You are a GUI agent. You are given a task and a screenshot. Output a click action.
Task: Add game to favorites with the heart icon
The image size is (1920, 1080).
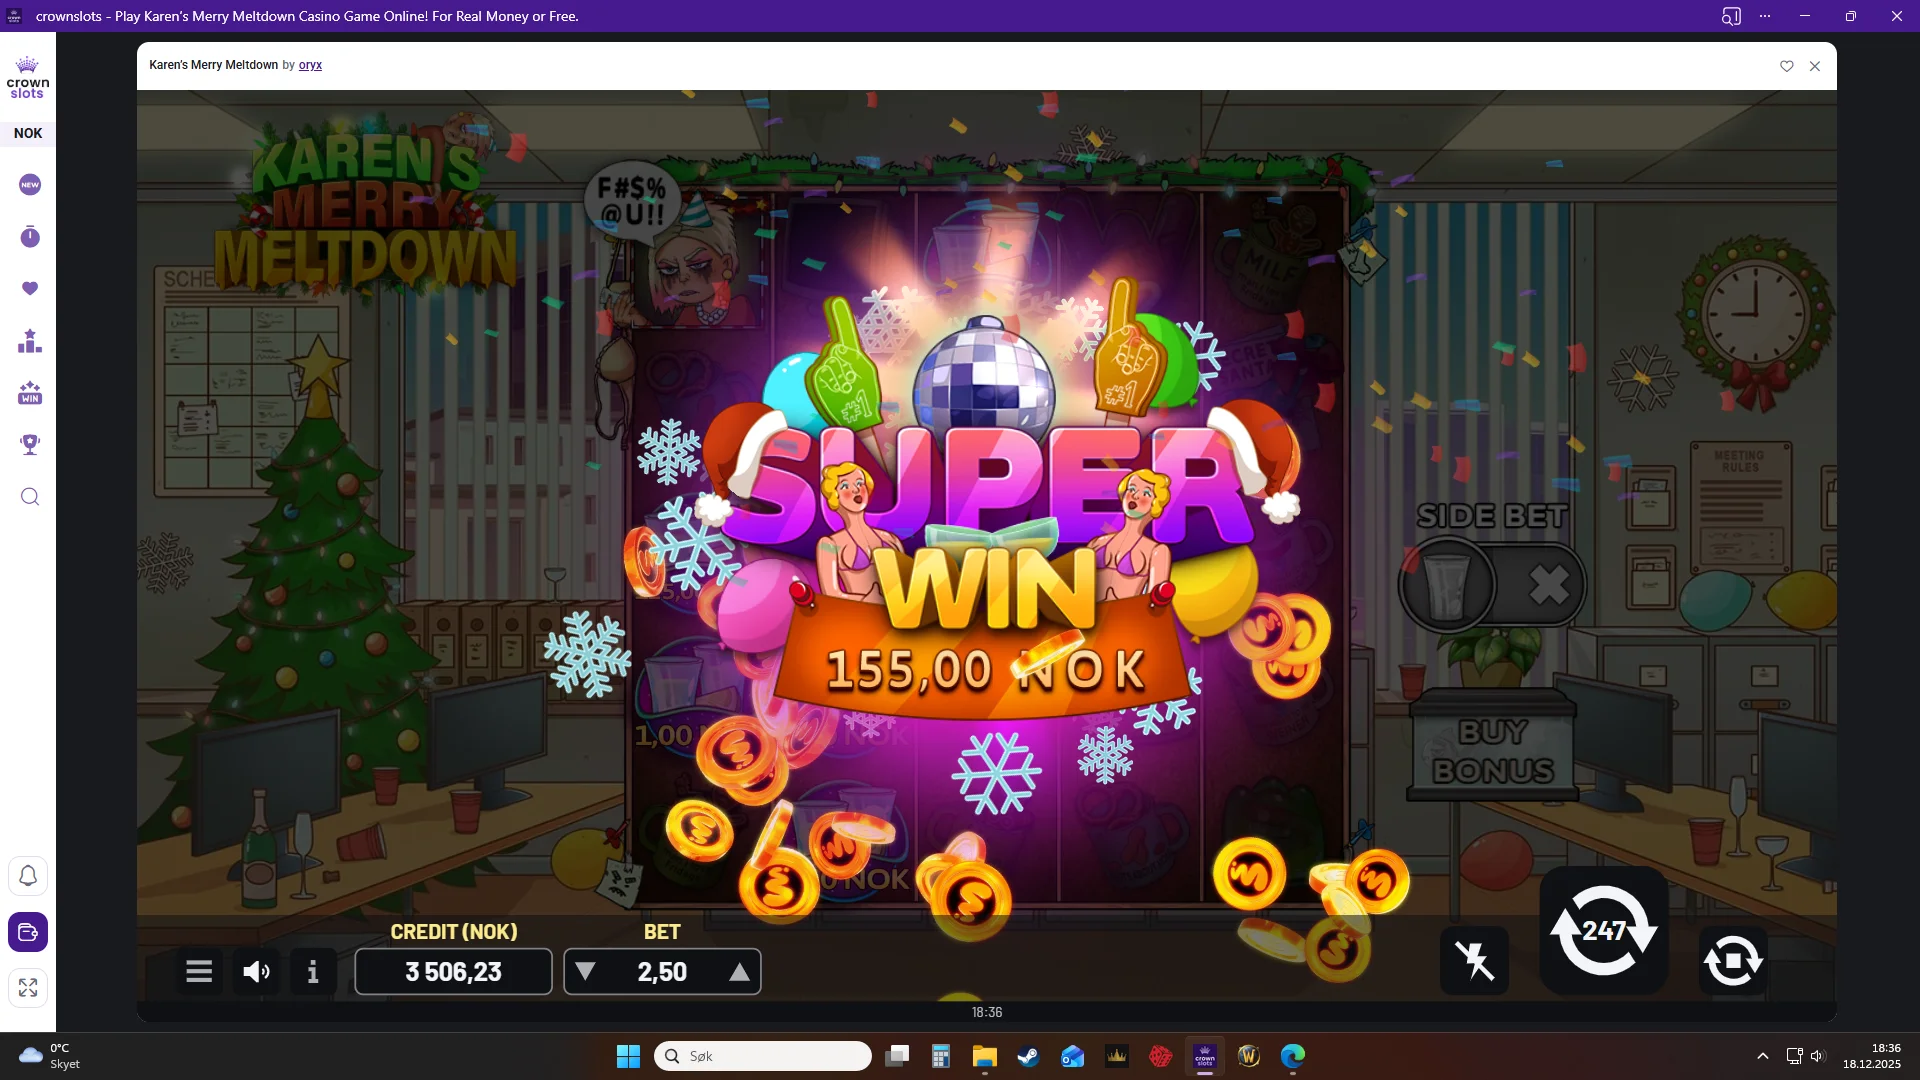[x=1787, y=66]
